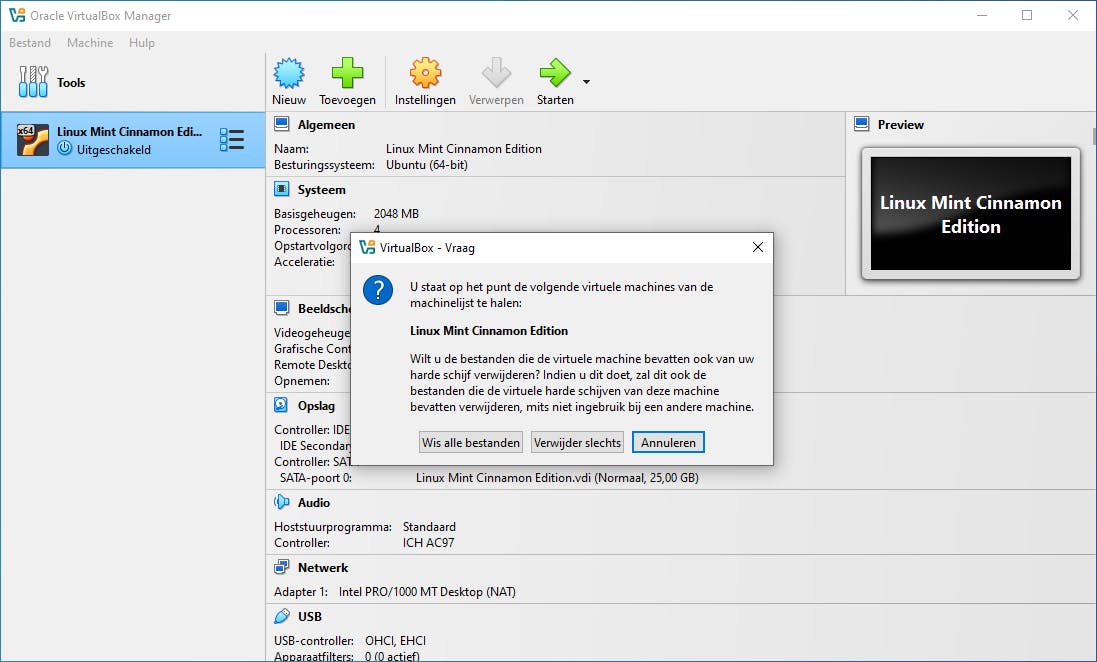
Task: Click the Wis alle bestanden button
Action: tap(471, 442)
